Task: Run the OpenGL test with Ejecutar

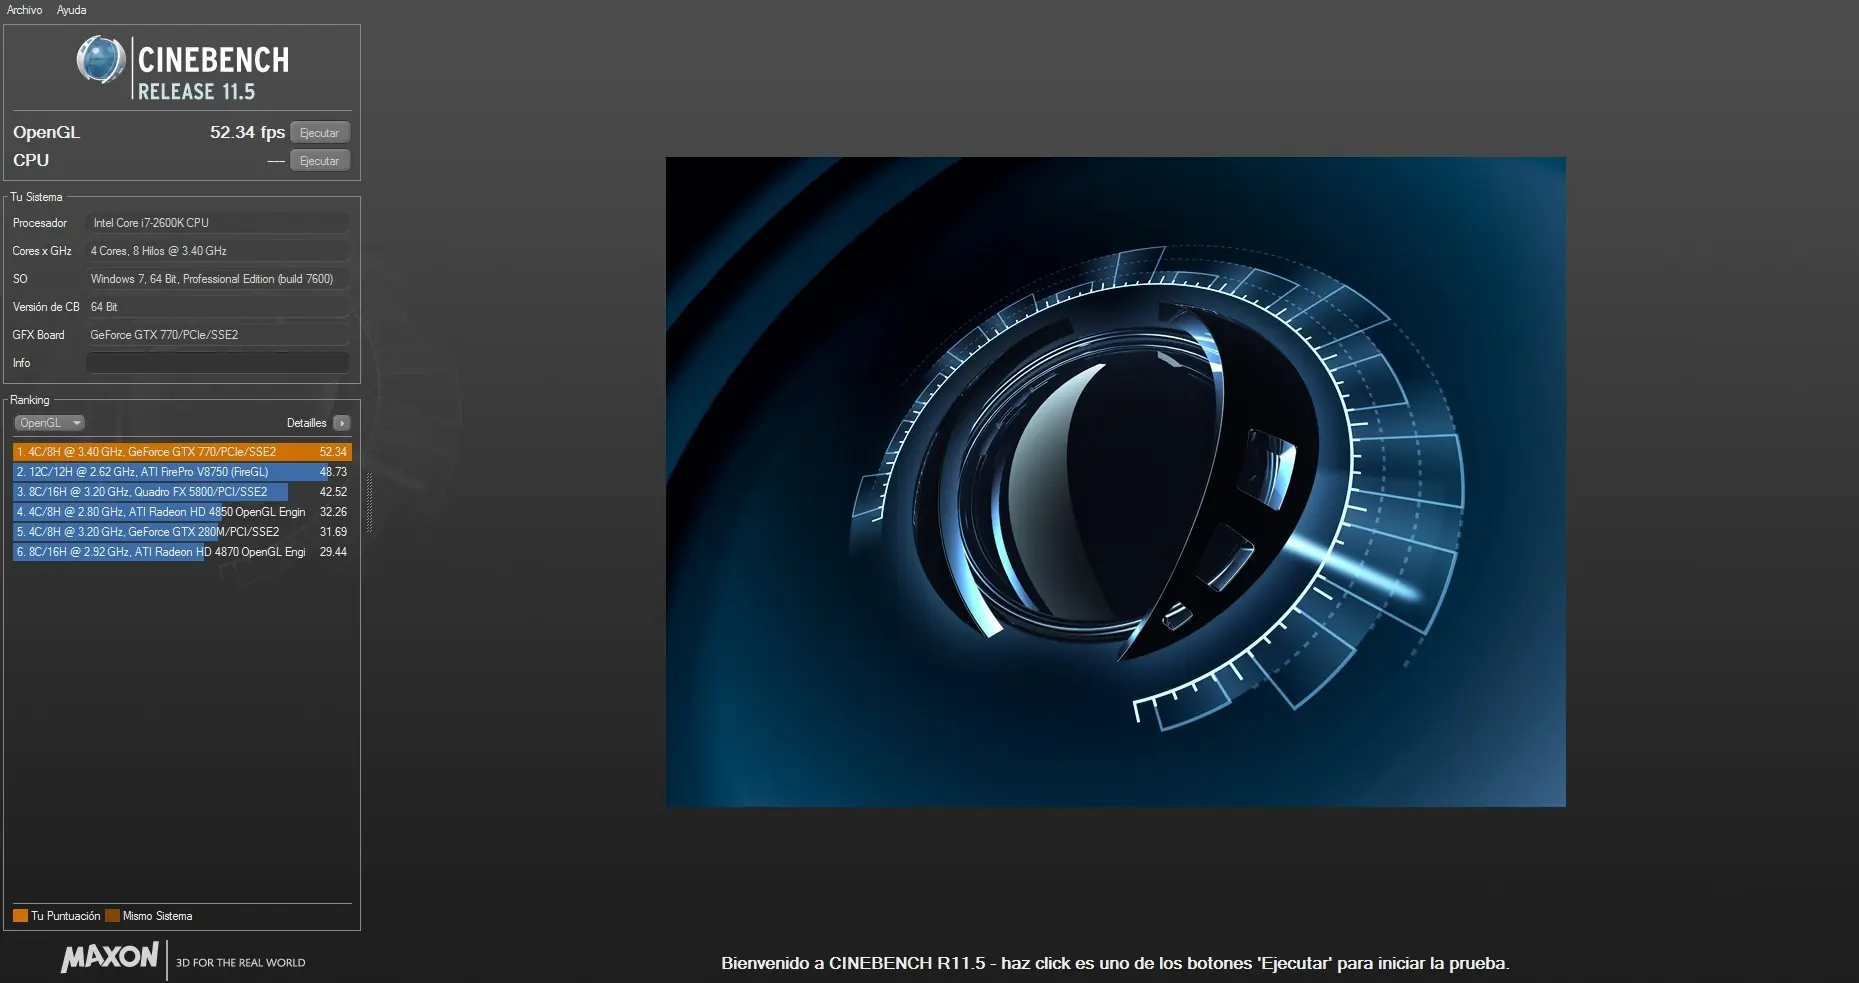Action: click(320, 133)
